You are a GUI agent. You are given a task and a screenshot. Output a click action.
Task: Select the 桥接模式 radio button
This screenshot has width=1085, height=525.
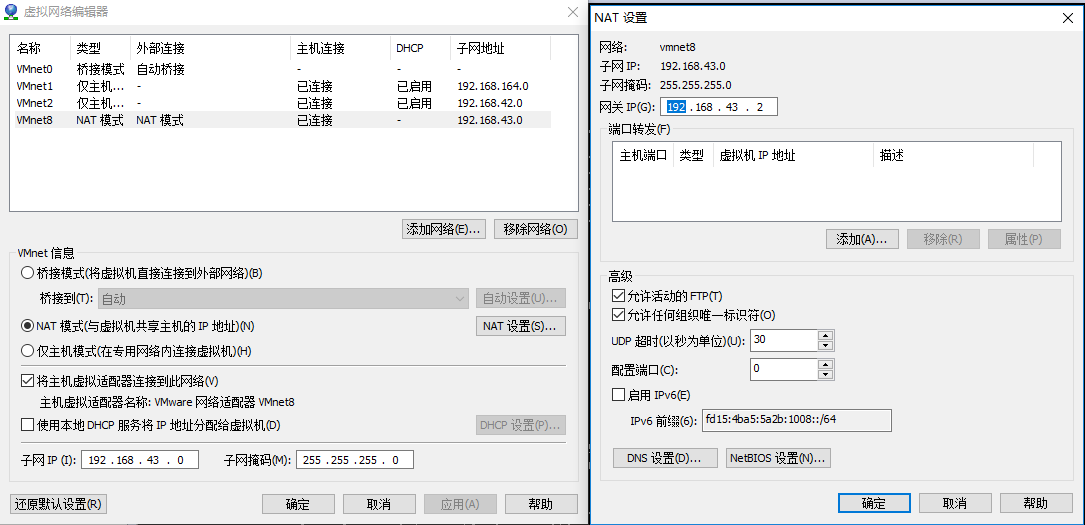[x=28, y=273]
